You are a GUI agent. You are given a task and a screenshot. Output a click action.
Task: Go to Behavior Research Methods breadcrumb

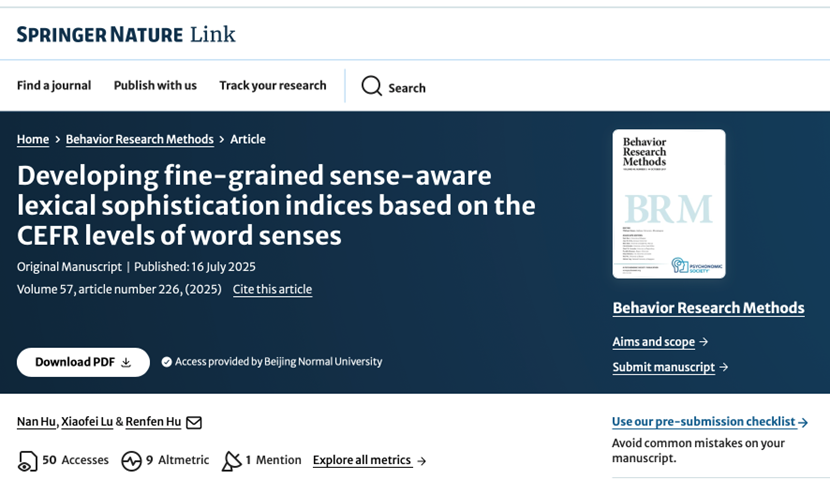coord(140,140)
